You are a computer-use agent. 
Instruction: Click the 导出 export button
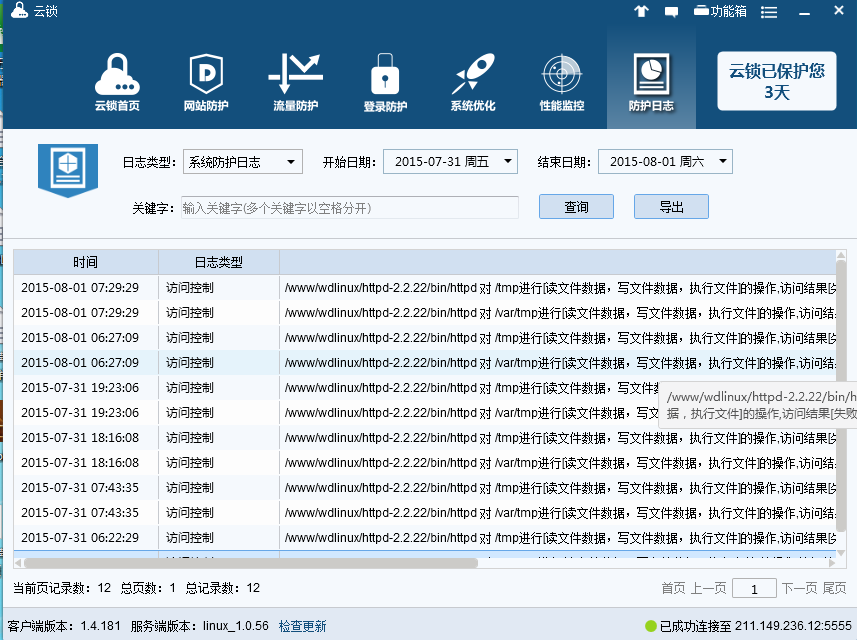(671, 207)
